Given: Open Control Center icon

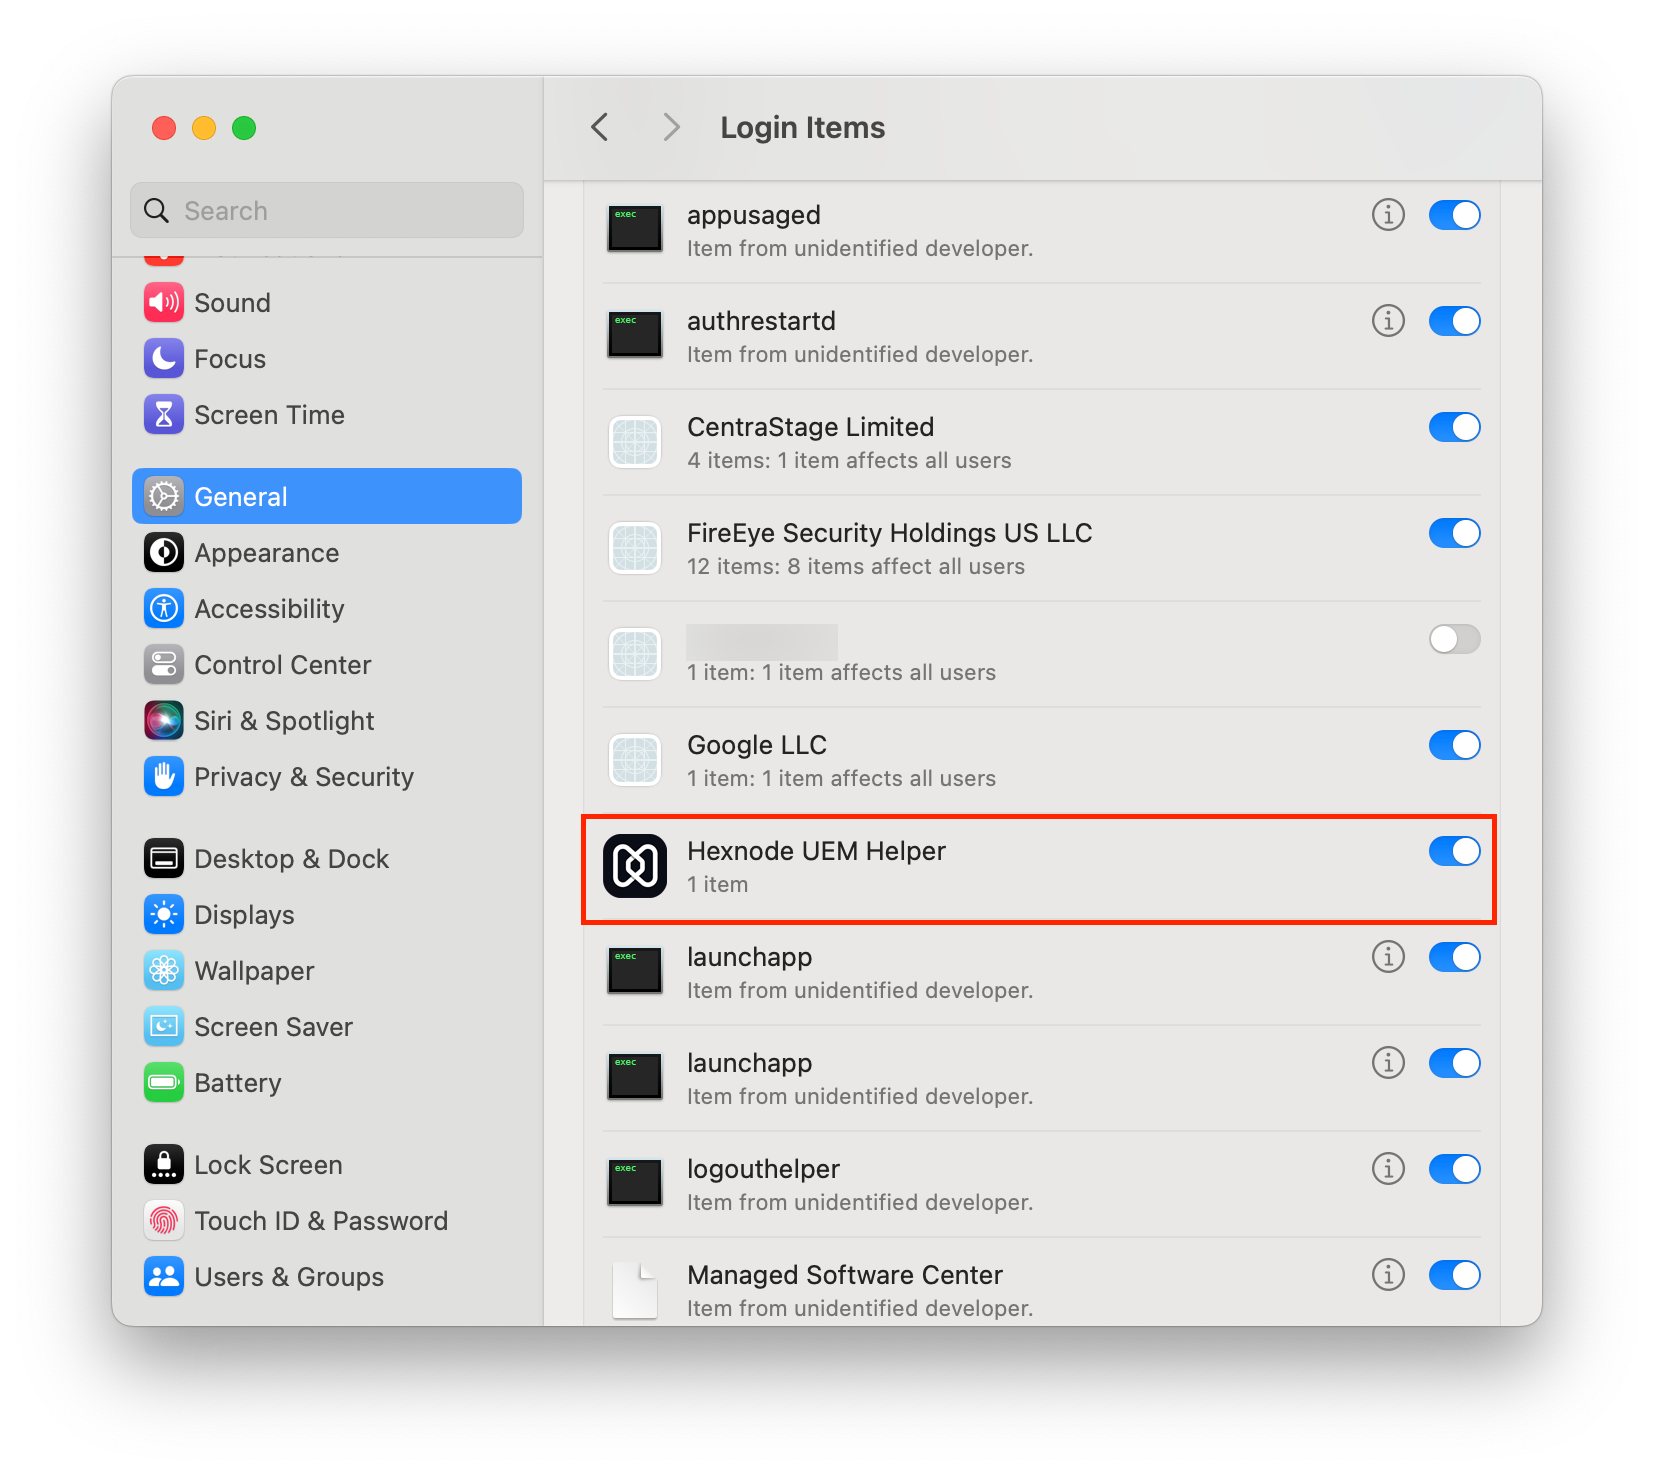Looking at the screenshot, I should click(x=164, y=665).
